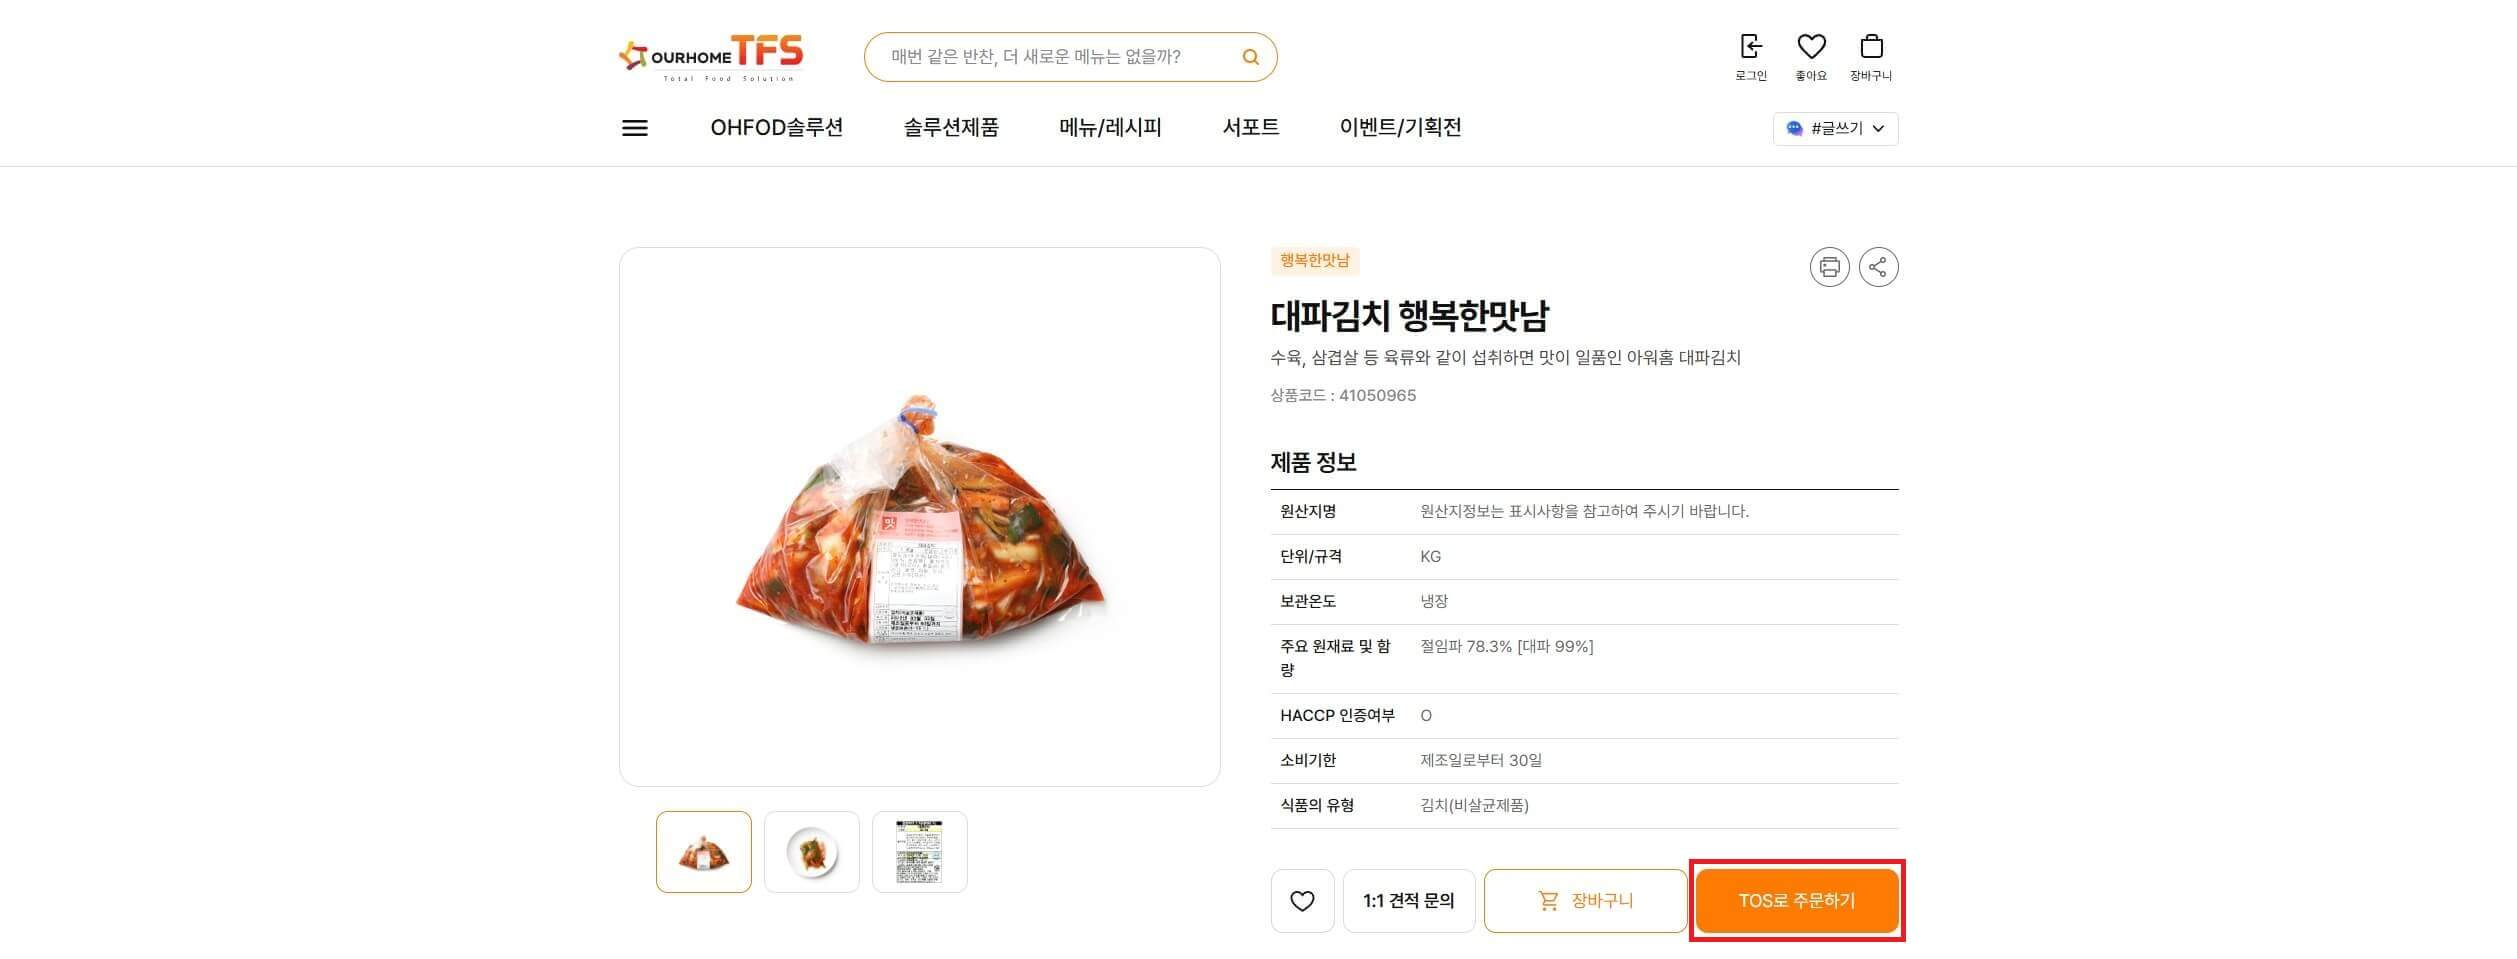The width and height of the screenshot is (2517, 959).
Task: Open the 좋아요 favorites heart icon
Action: pos(1811,46)
